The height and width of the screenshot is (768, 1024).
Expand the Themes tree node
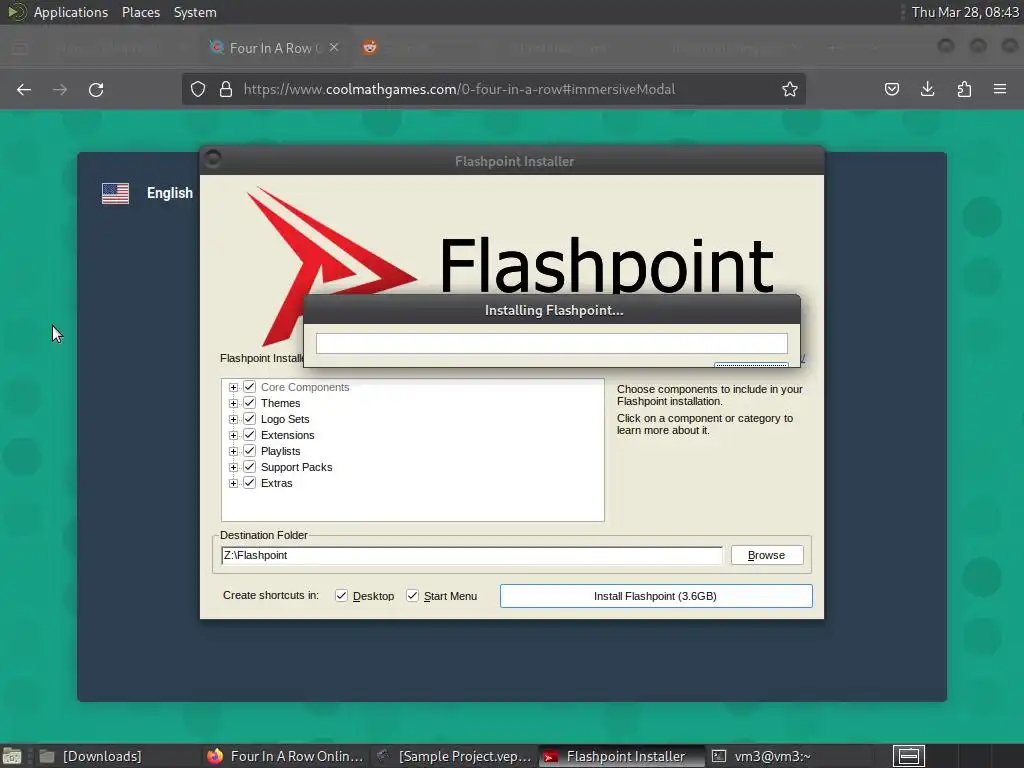point(233,403)
